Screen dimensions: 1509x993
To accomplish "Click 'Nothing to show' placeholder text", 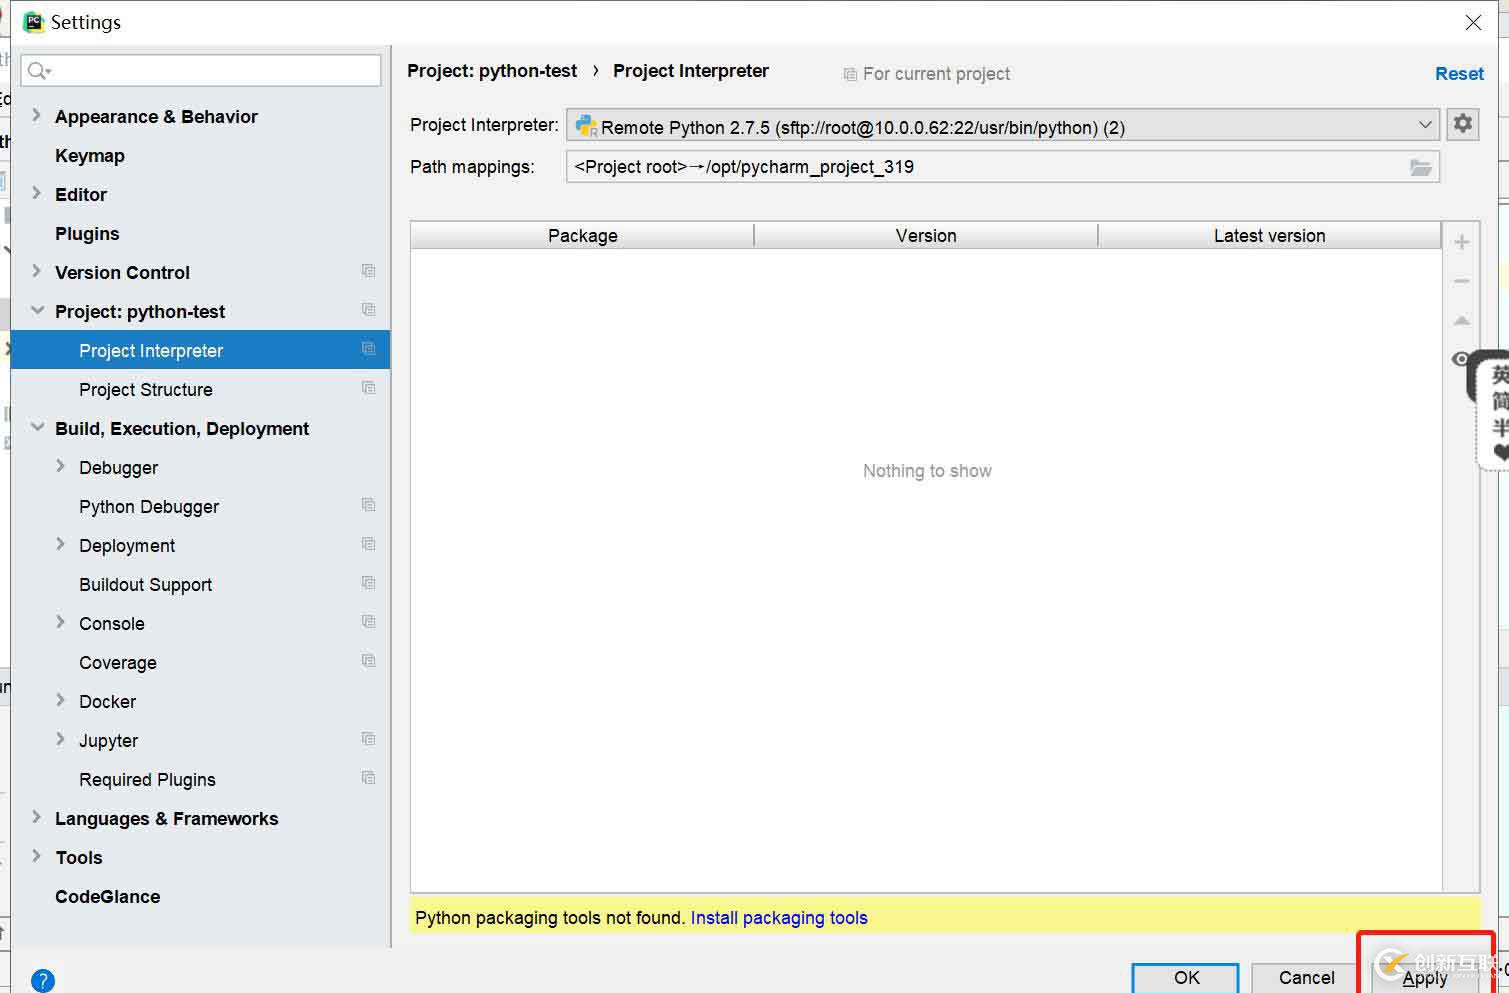I will click(x=927, y=471).
